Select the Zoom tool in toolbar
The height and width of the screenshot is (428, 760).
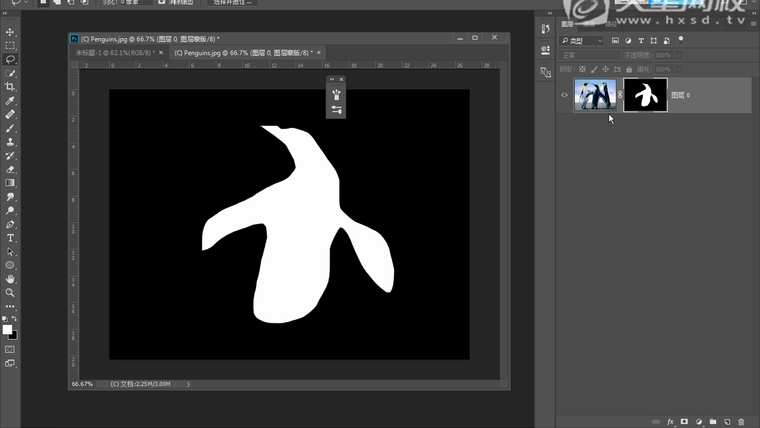point(10,292)
